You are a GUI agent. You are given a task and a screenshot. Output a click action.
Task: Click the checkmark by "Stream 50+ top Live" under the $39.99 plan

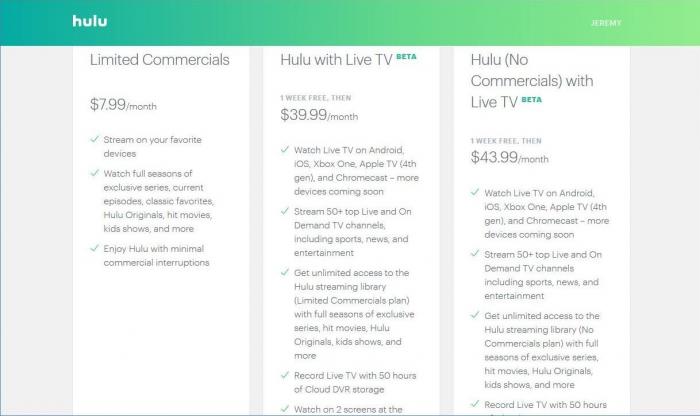tap(284, 213)
